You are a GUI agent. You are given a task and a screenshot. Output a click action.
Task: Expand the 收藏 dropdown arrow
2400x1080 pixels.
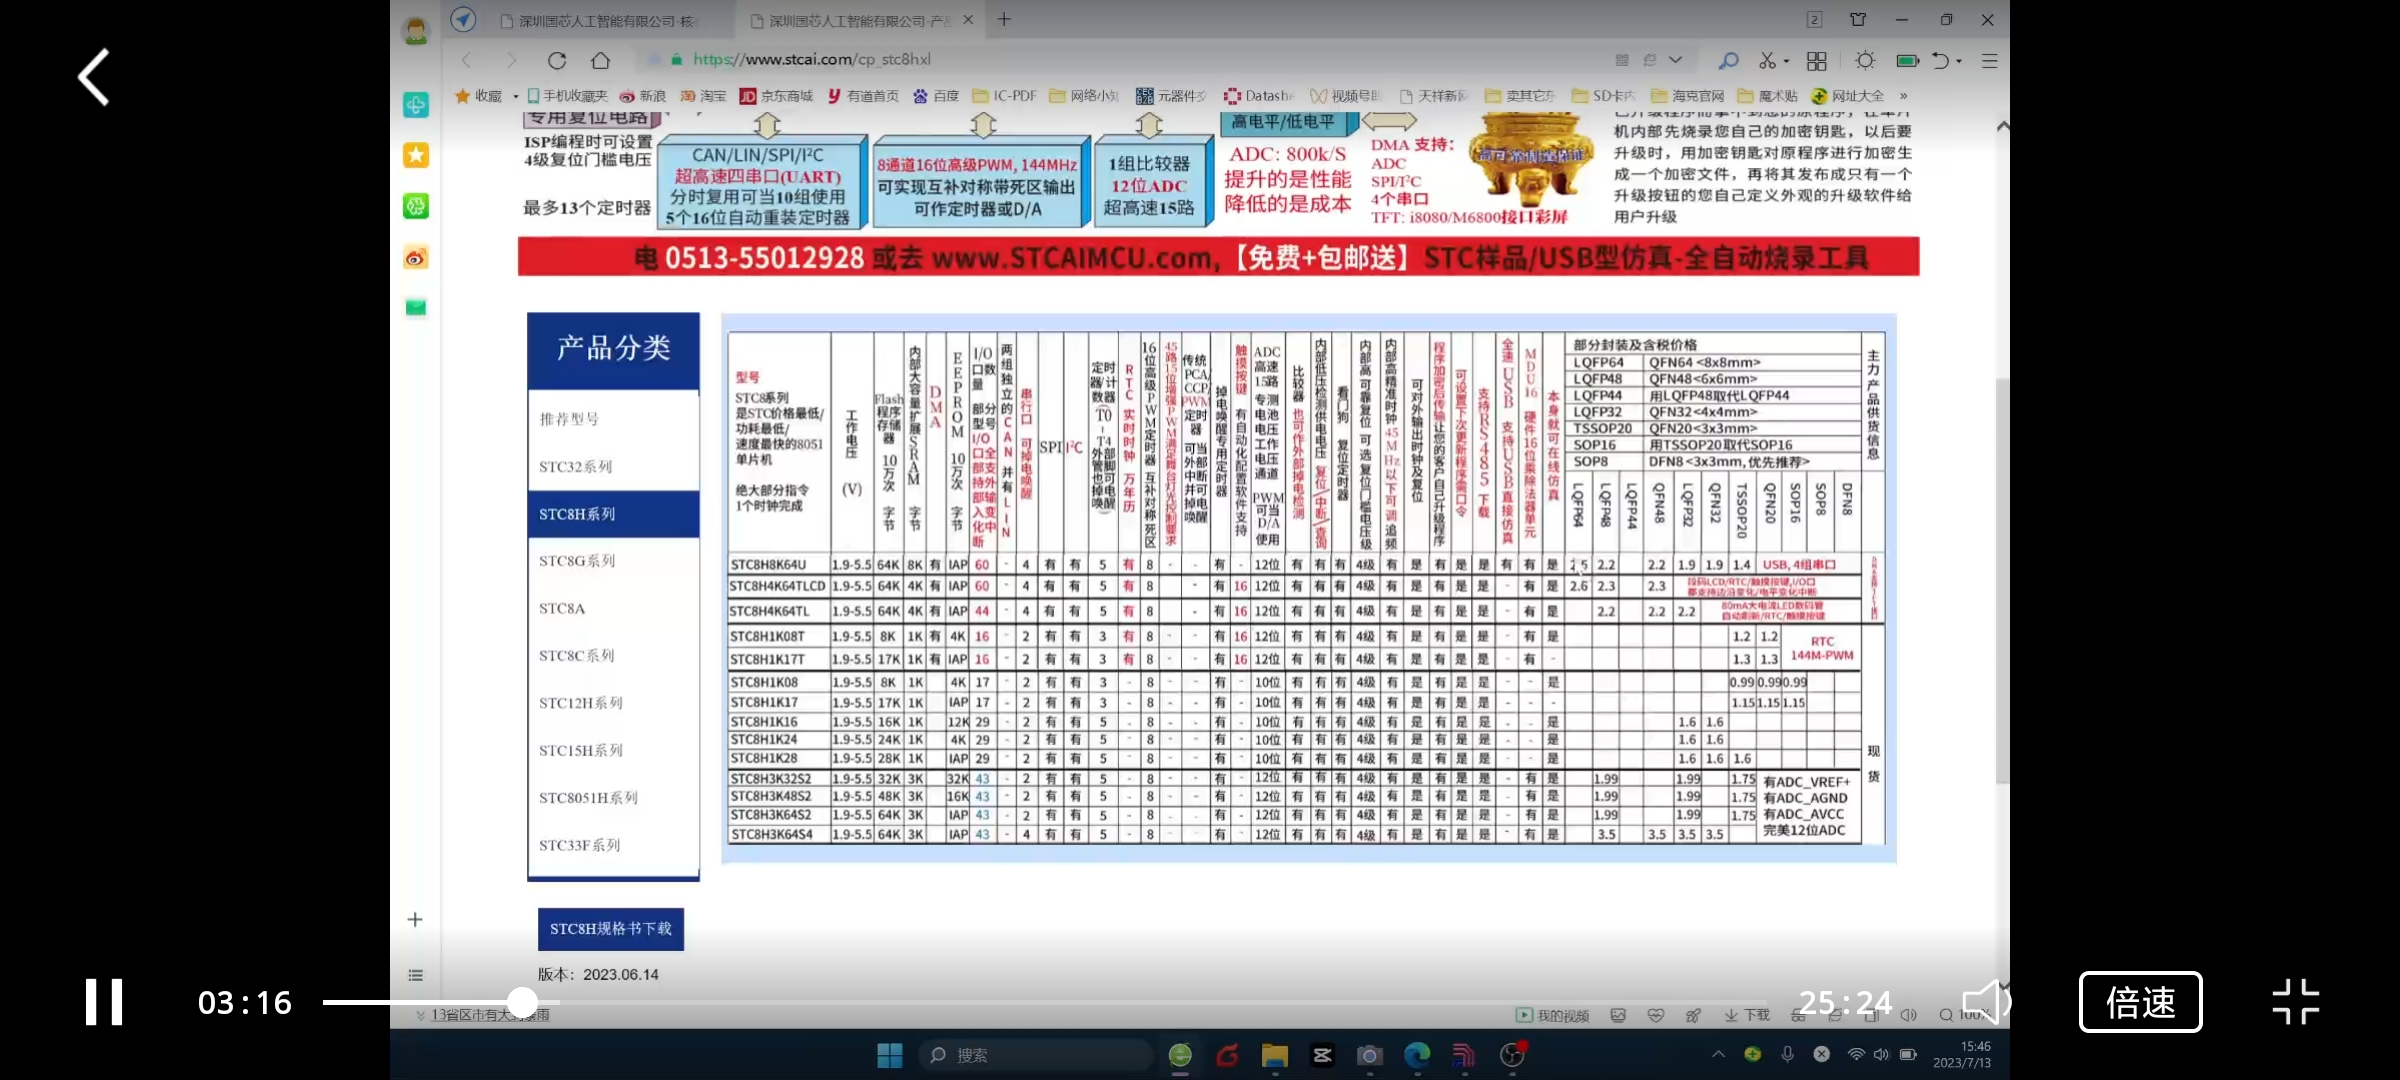pos(516,96)
